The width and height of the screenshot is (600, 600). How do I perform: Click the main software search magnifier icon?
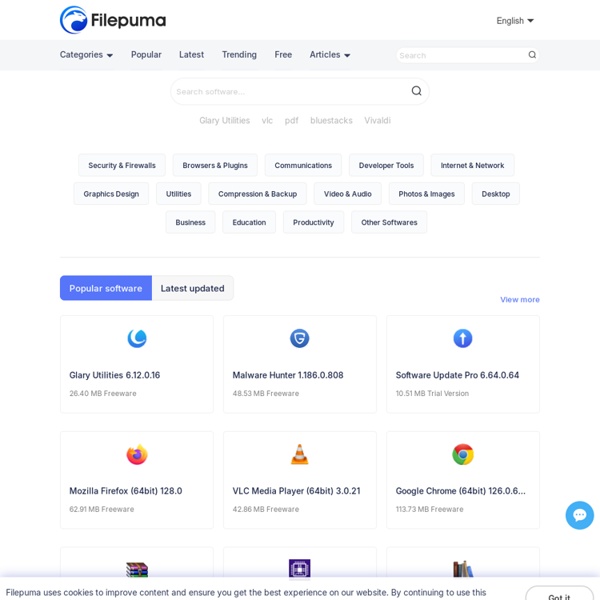point(416,91)
